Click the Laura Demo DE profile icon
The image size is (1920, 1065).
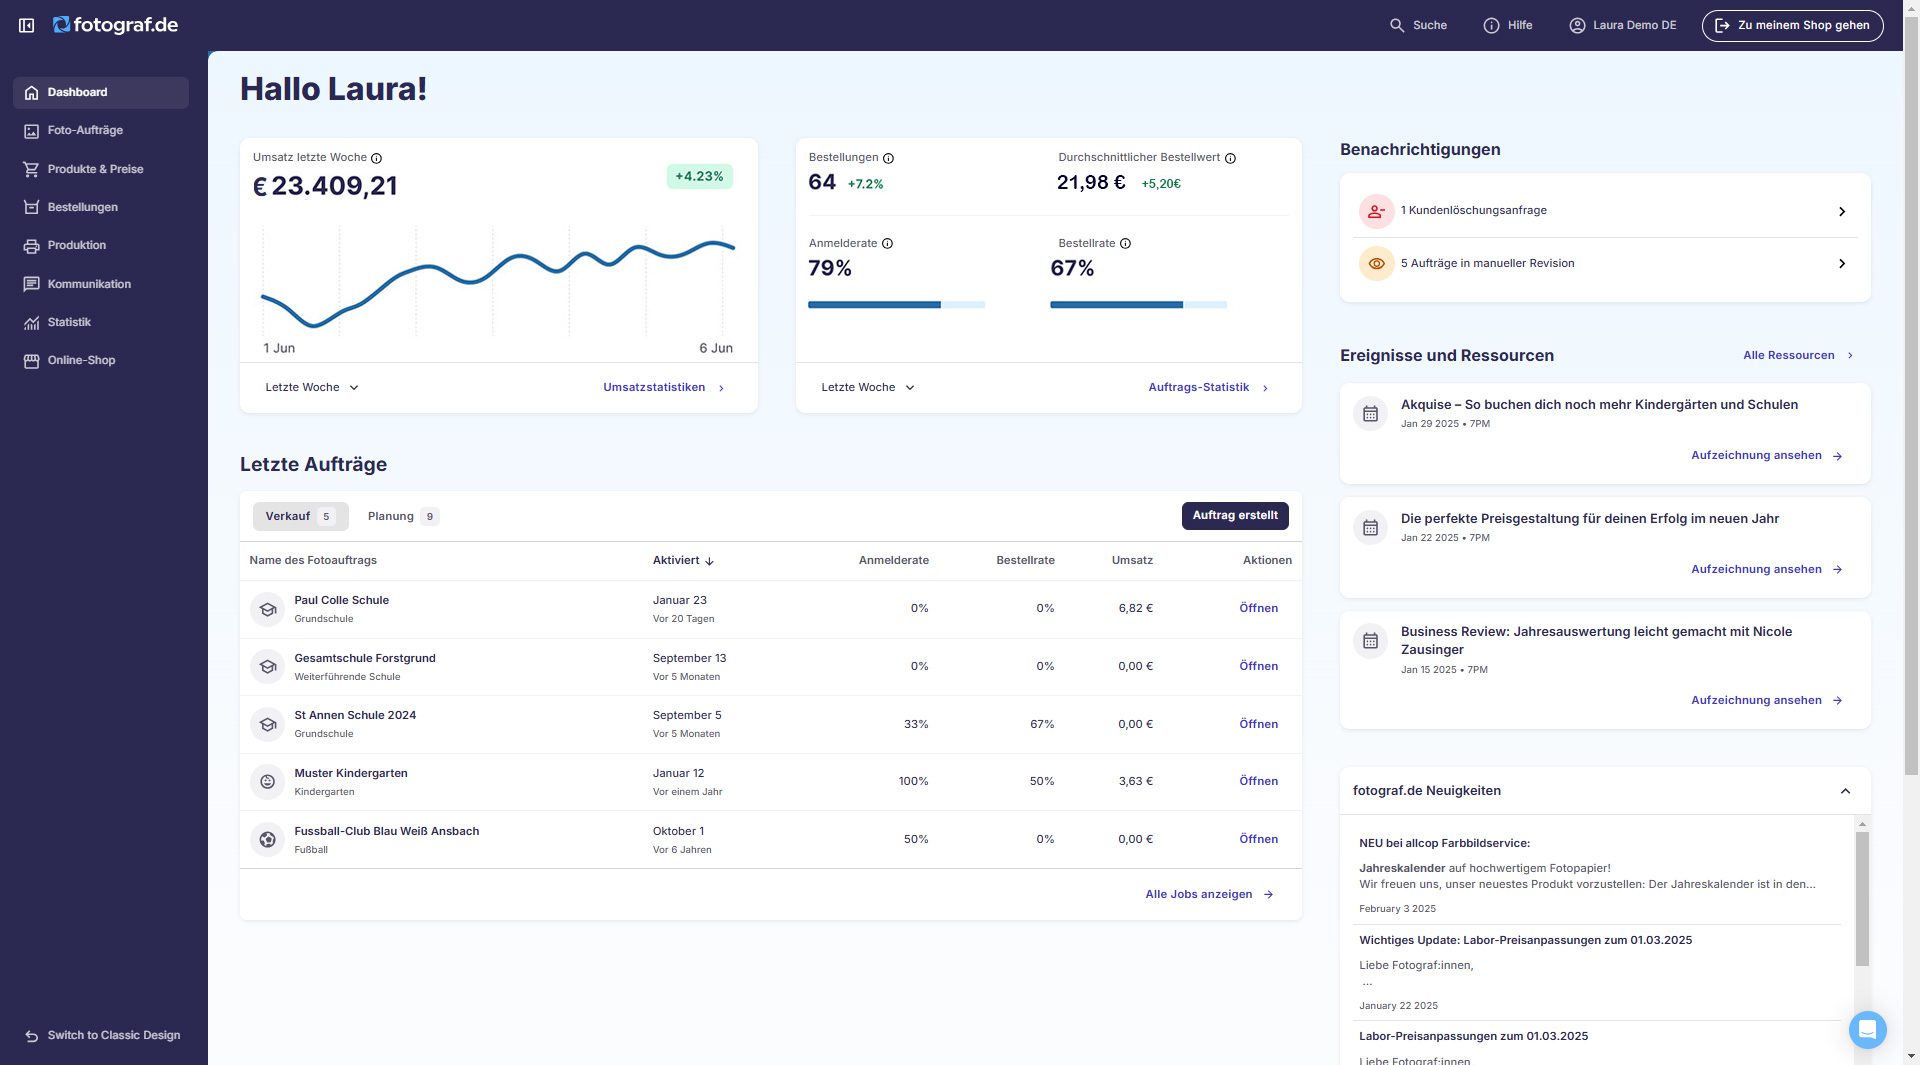[x=1577, y=25]
